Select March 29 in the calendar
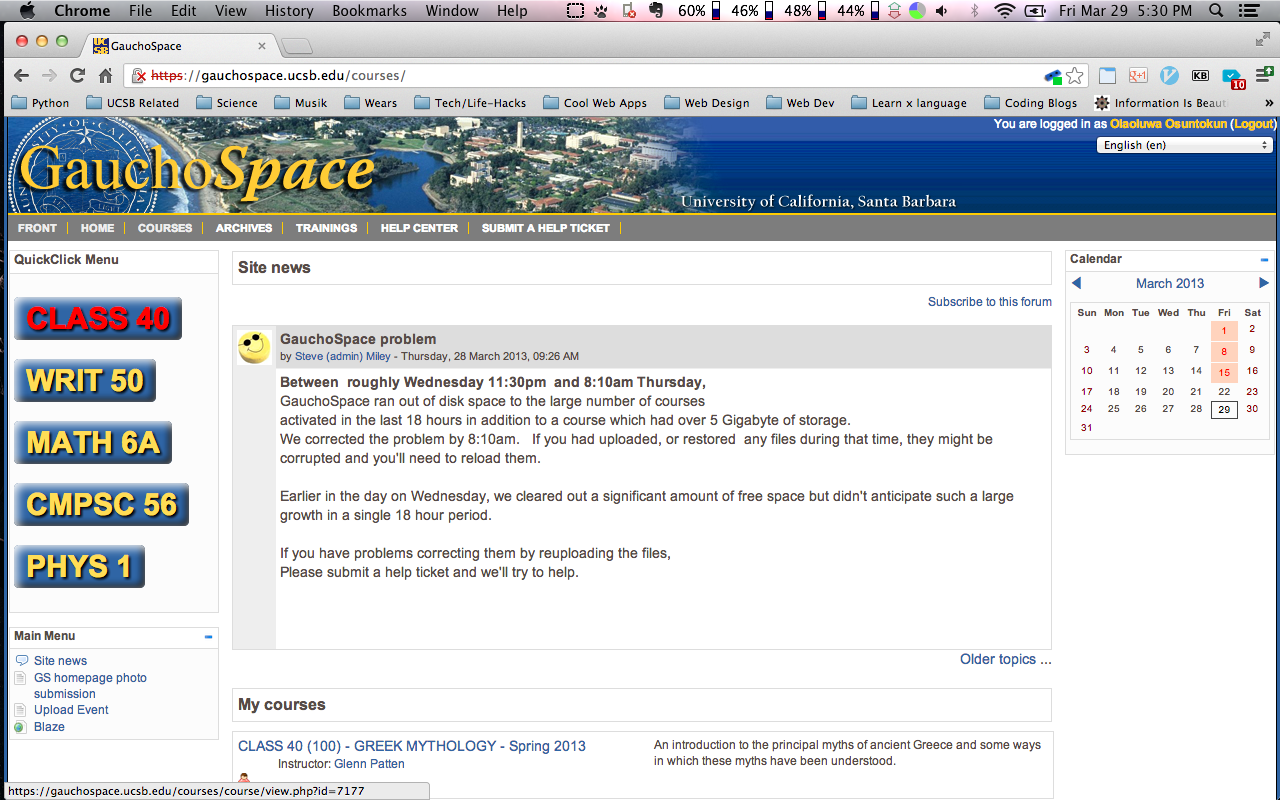This screenshot has width=1280, height=800. (x=1224, y=410)
